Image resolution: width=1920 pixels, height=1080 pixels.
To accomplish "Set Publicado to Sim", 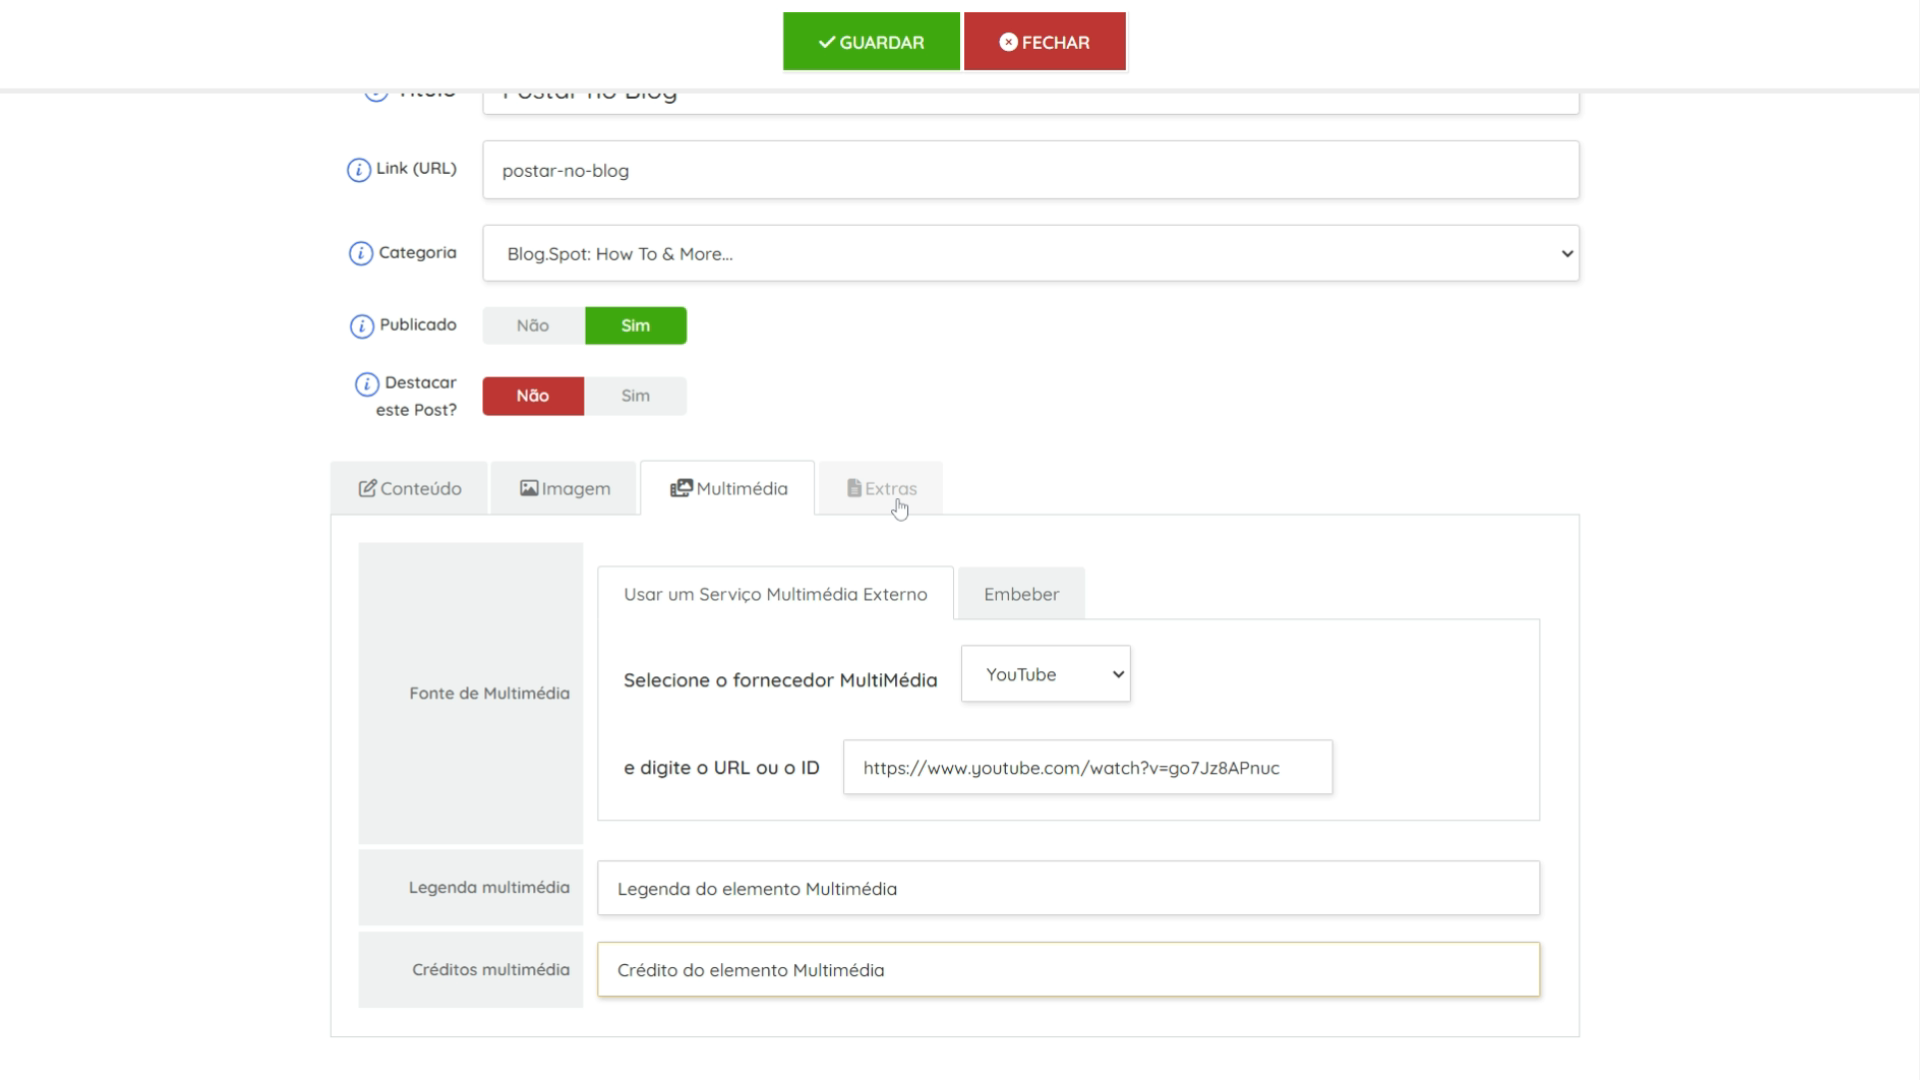I will [x=635, y=326].
